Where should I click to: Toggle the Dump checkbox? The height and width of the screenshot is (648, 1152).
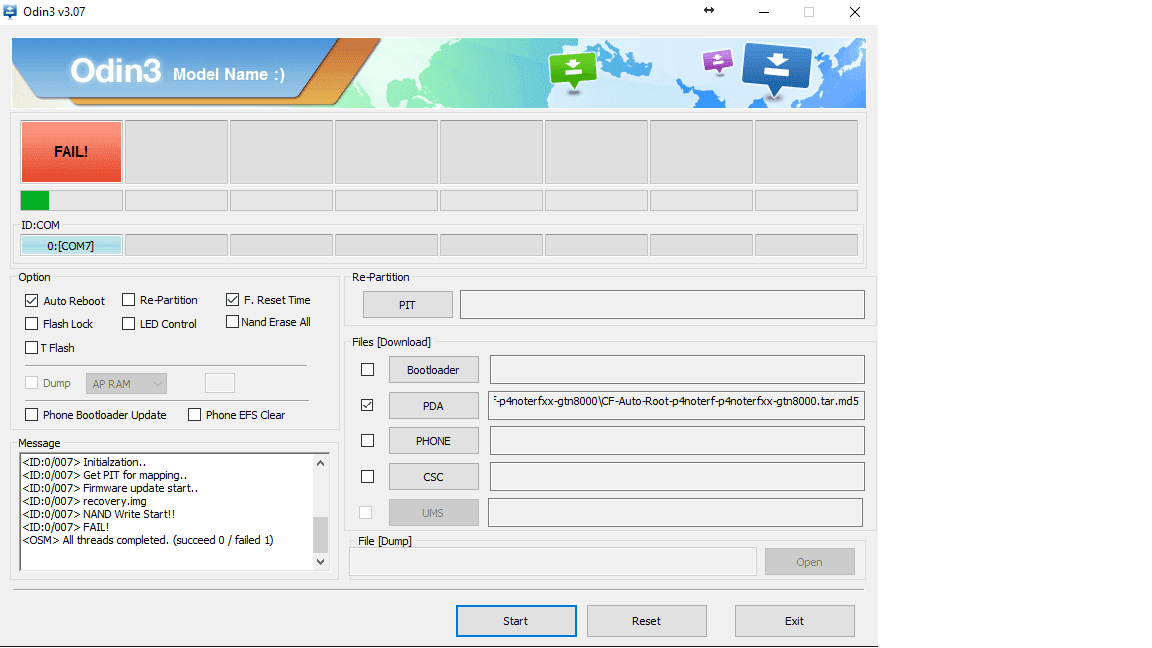click(32, 383)
